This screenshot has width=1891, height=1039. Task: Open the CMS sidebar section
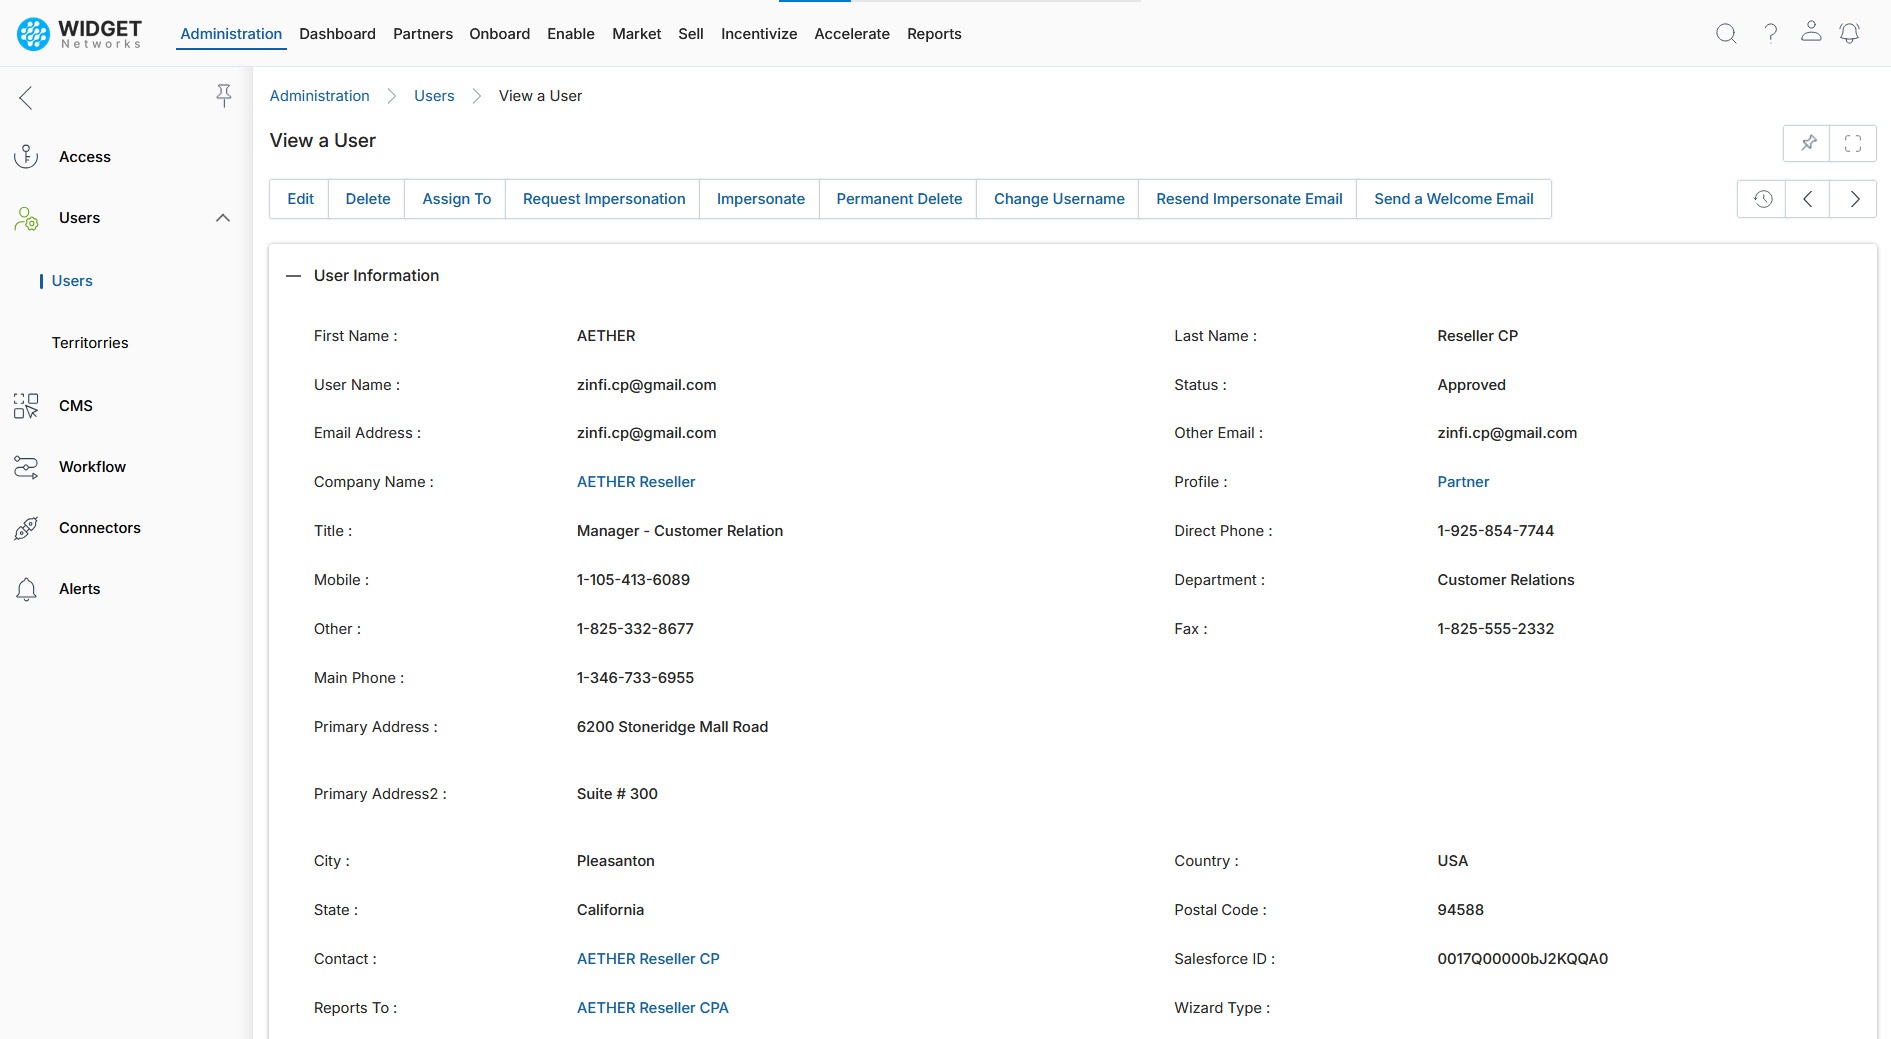pyautogui.click(x=76, y=406)
